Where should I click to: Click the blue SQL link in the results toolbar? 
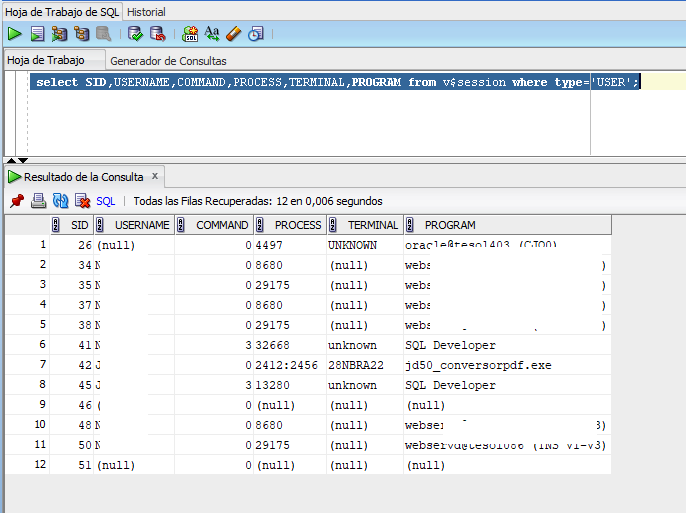[x=106, y=201]
